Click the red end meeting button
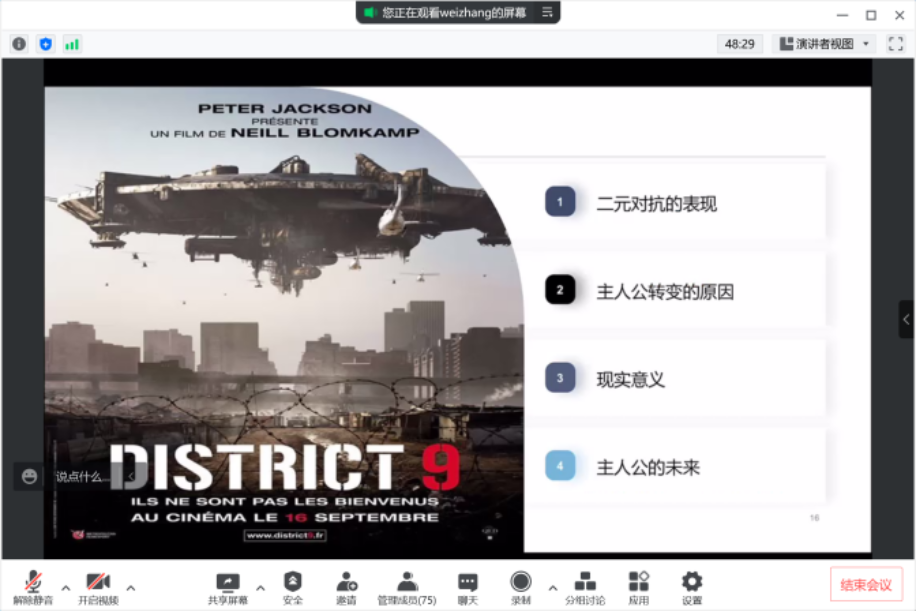 (x=866, y=585)
